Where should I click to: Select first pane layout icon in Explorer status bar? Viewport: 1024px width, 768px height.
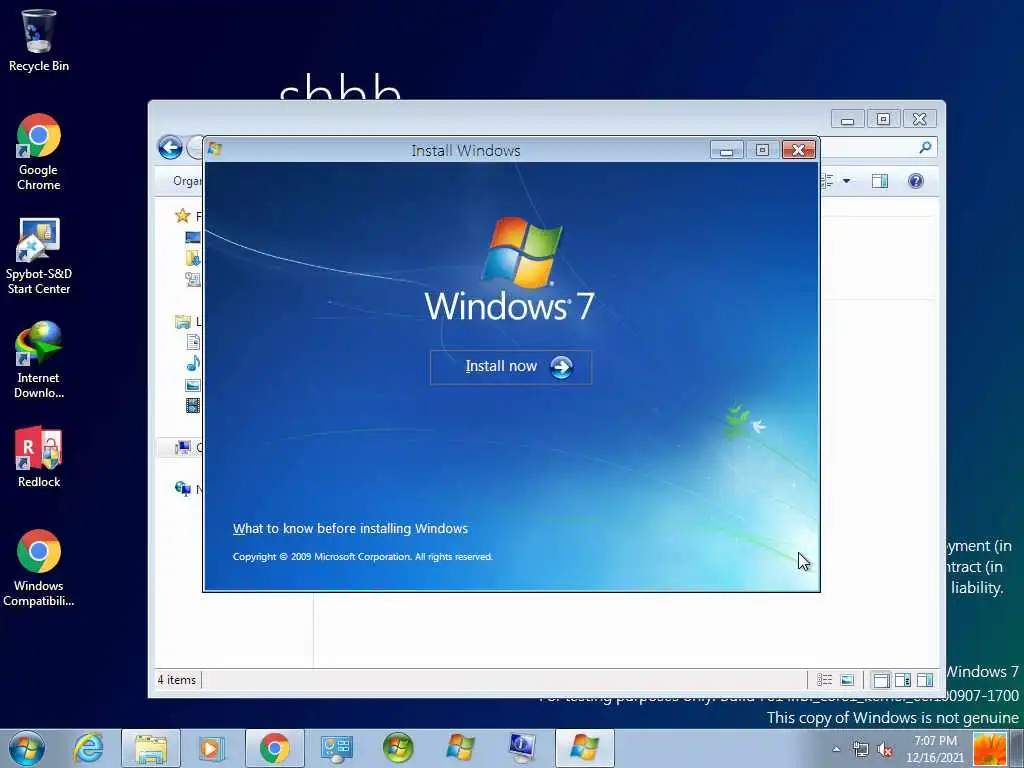881,680
